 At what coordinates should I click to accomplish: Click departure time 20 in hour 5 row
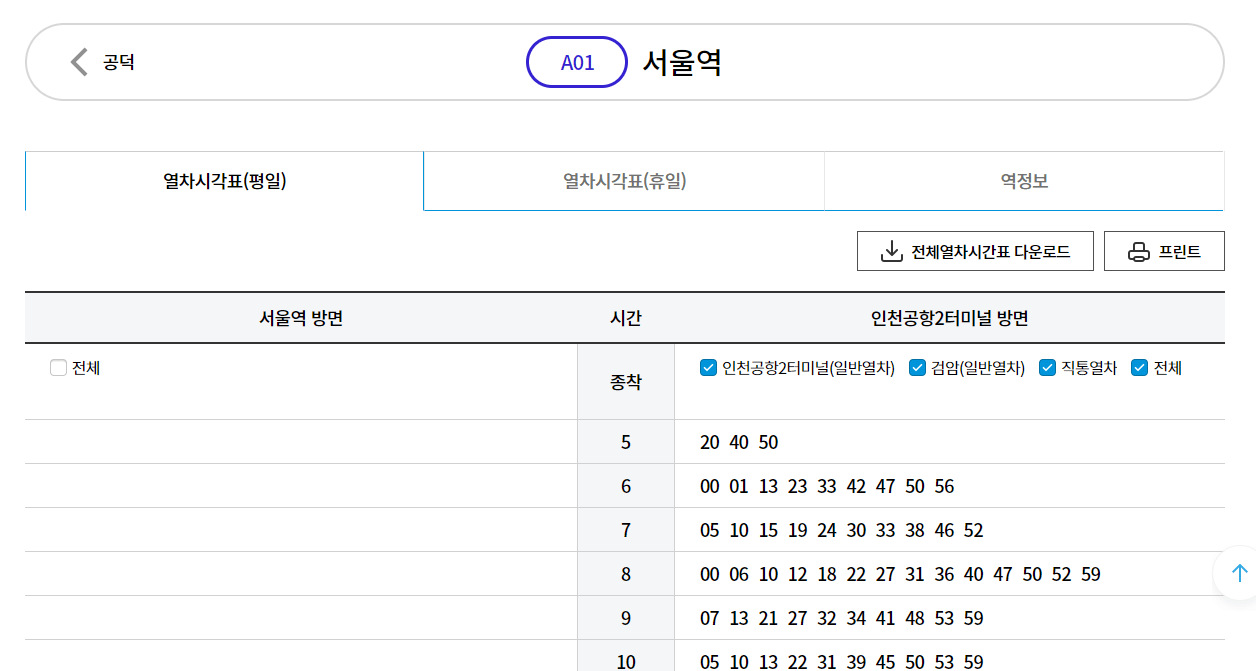coord(708,442)
